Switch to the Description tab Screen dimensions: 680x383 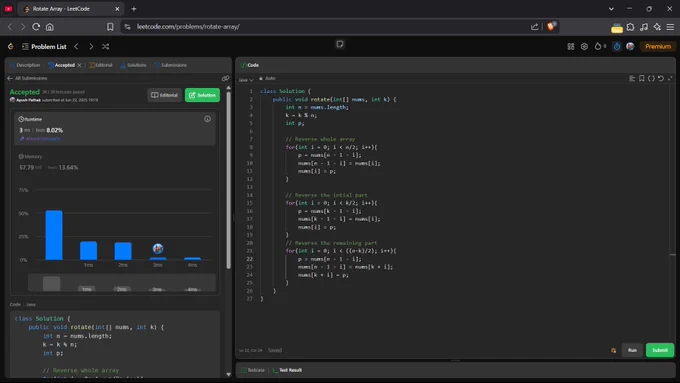pyautogui.click(x=25, y=65)
